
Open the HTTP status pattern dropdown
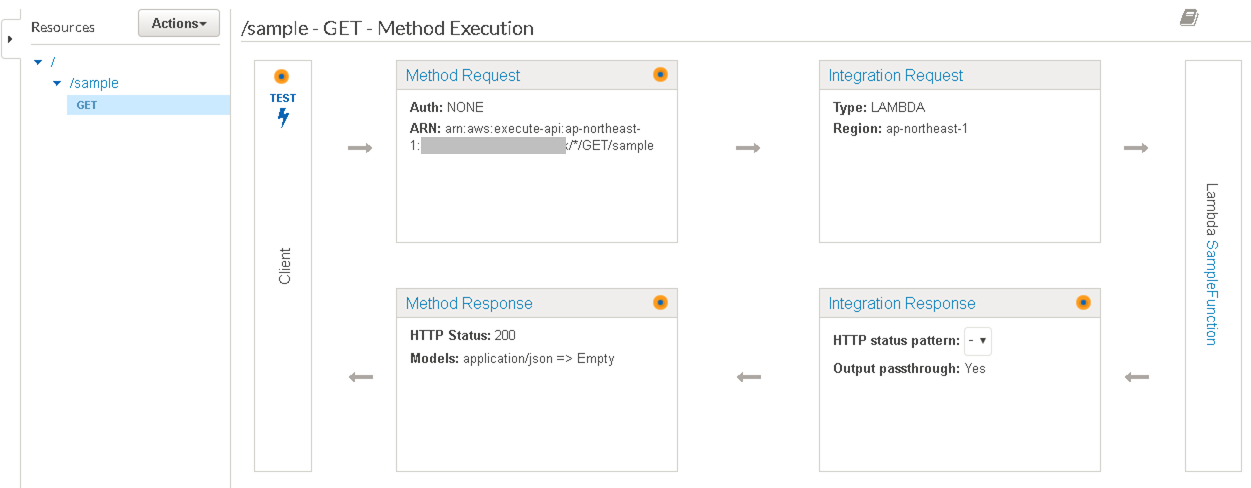coord(978,341)
